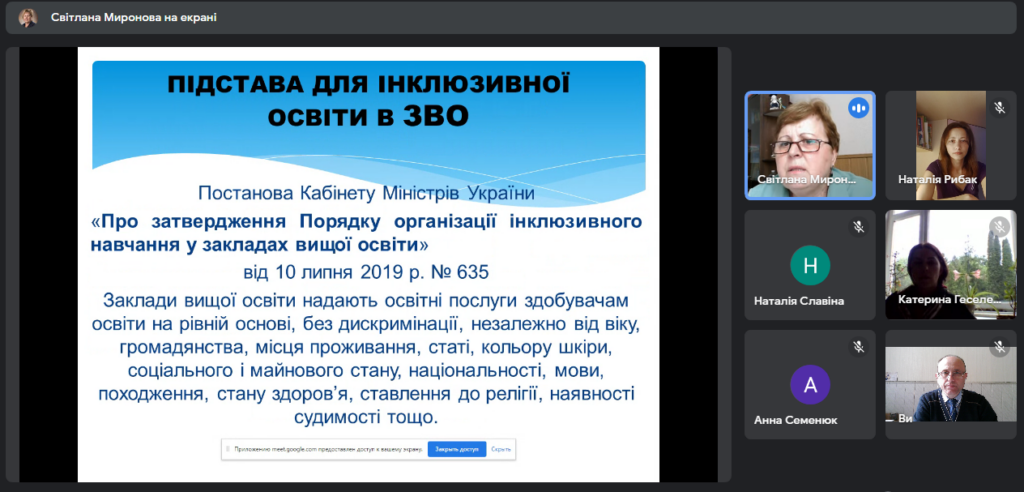Click presenter profile picture in the top bar
This screenshot has width=1024, height=492.
[28, 17]
